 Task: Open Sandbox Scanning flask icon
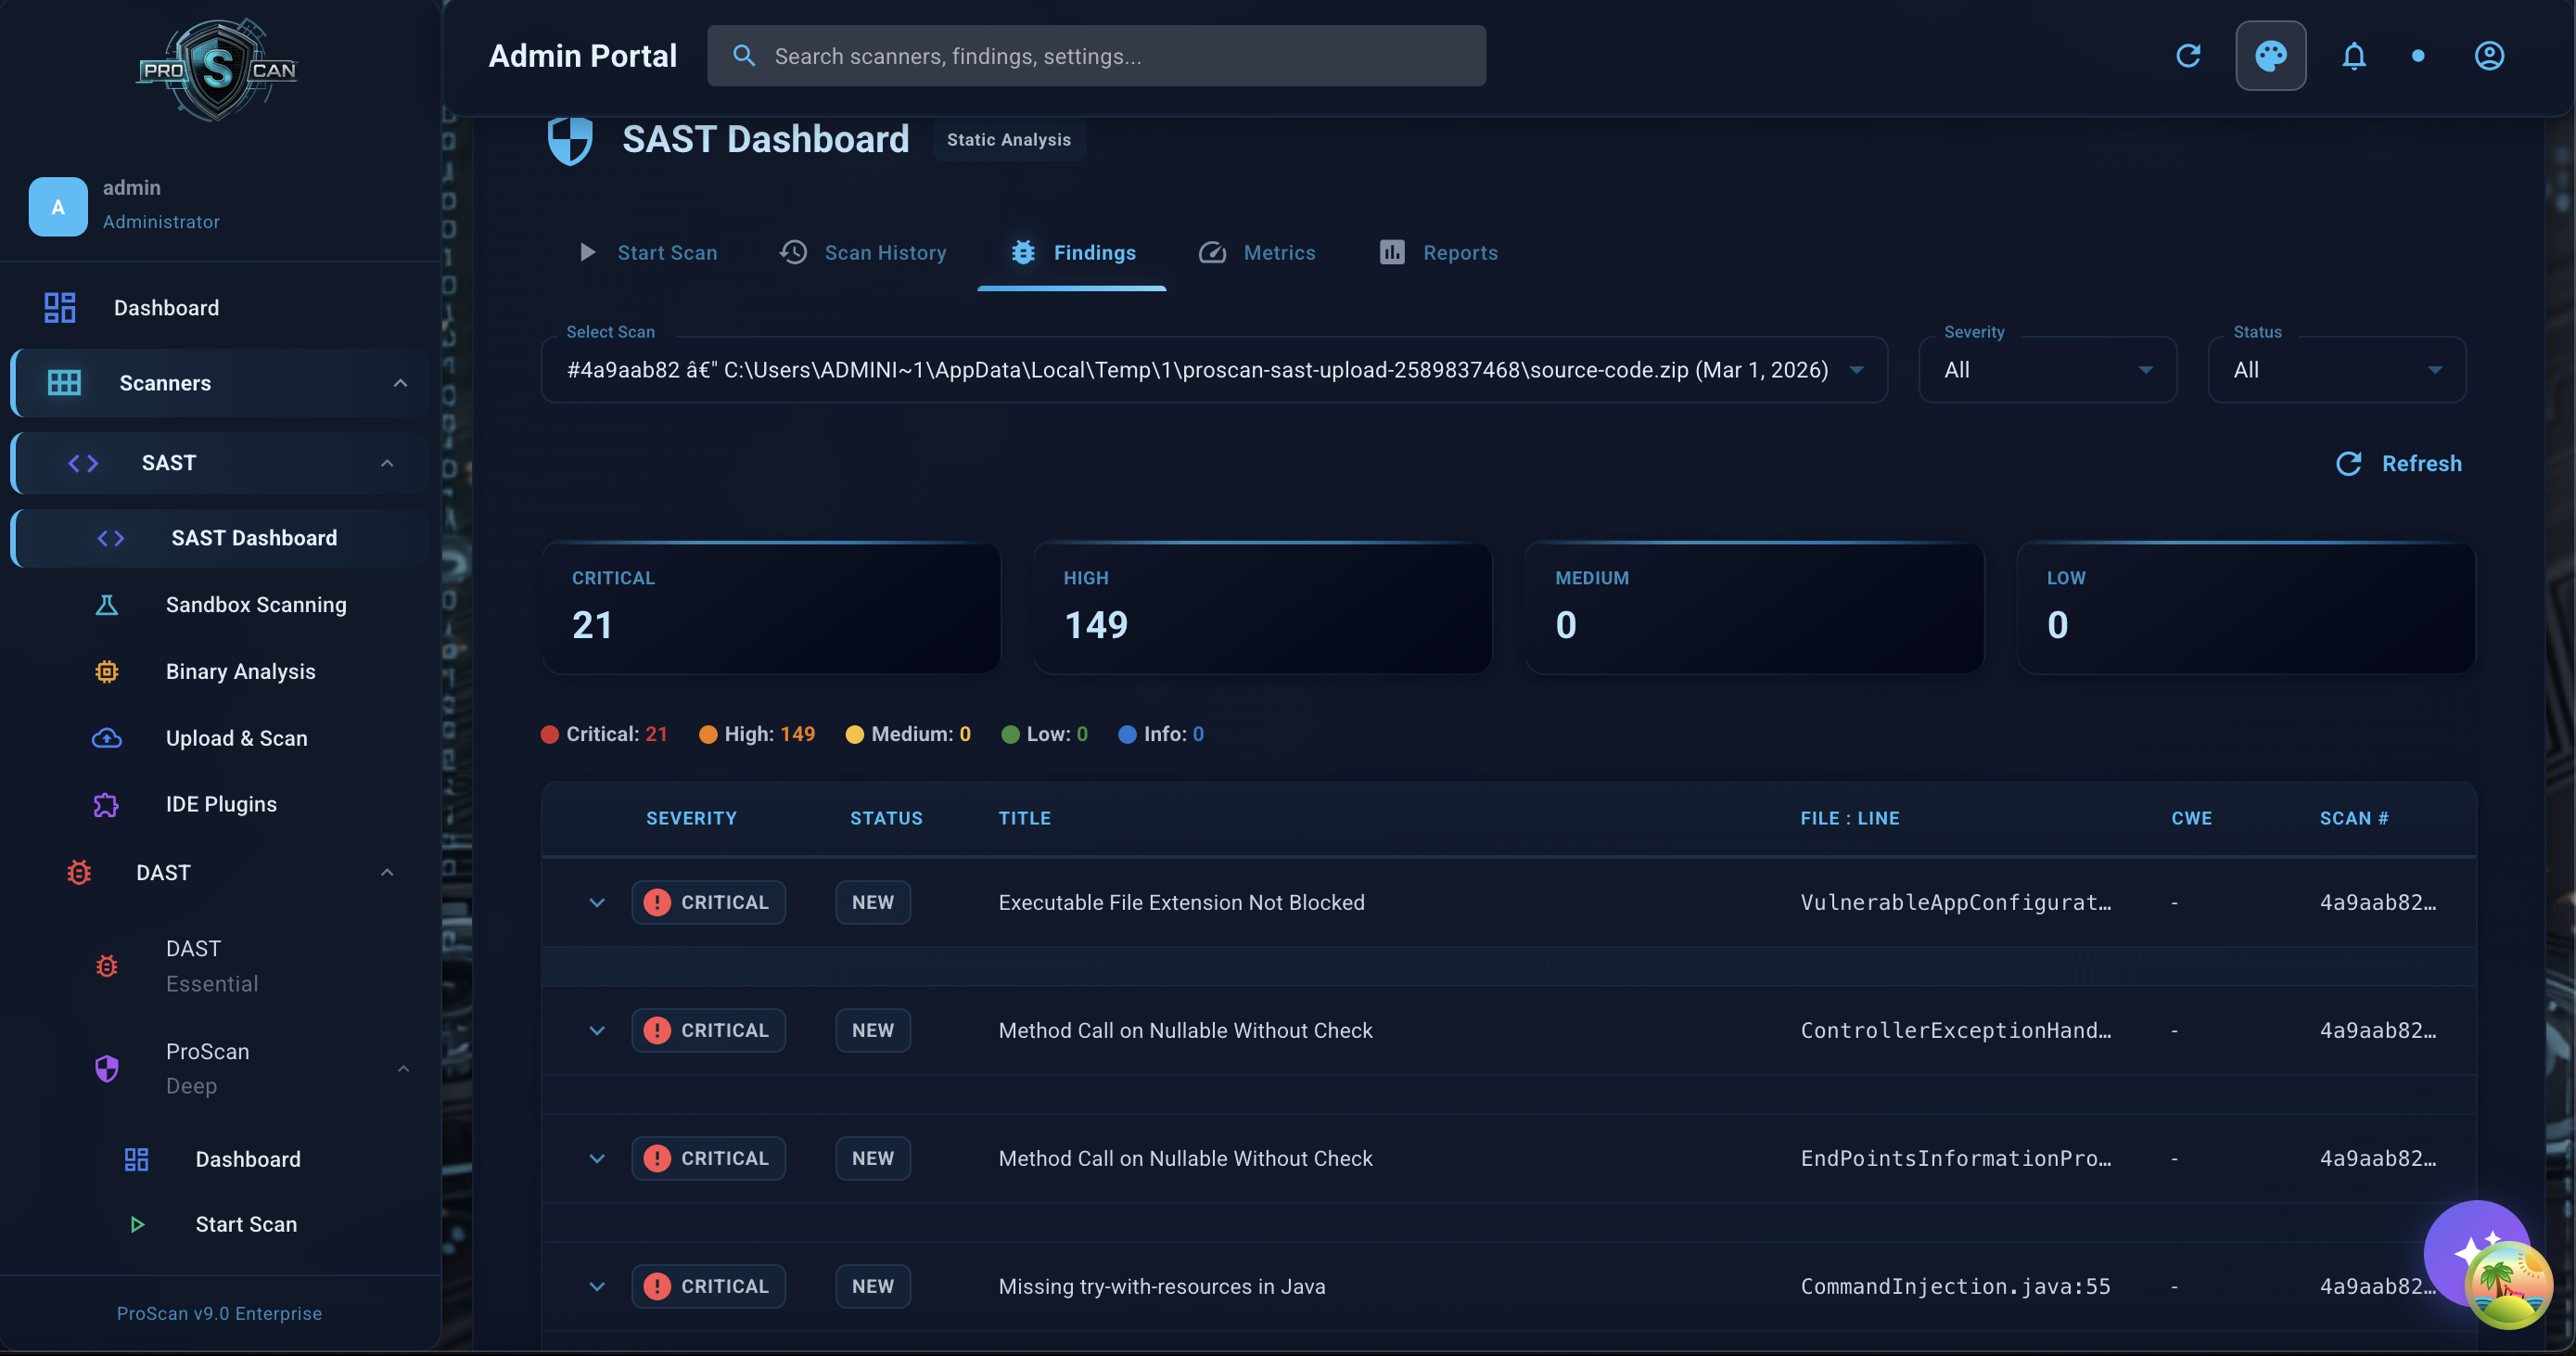click(107, 605)
